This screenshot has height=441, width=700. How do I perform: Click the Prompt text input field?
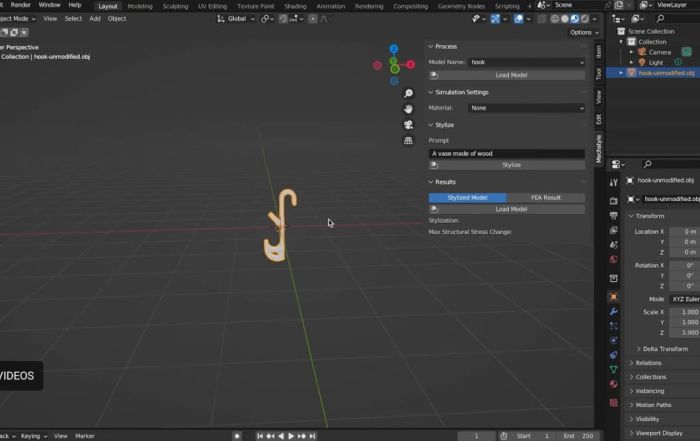click(506, 153)
